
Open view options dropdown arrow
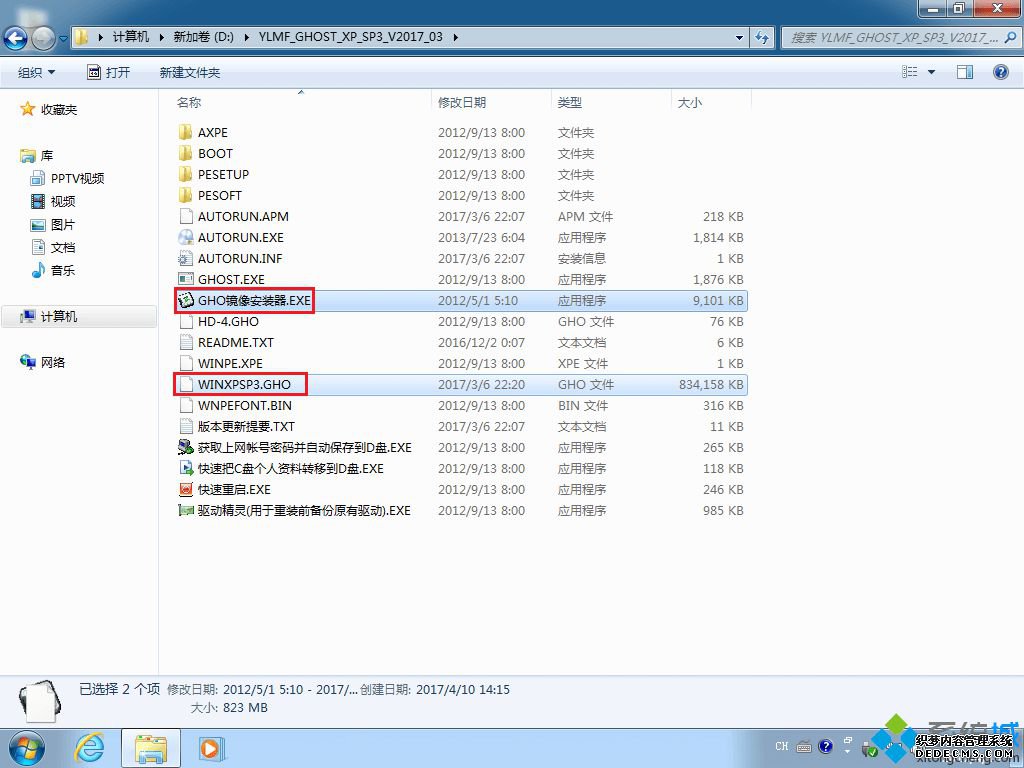[x=931, y=72]
